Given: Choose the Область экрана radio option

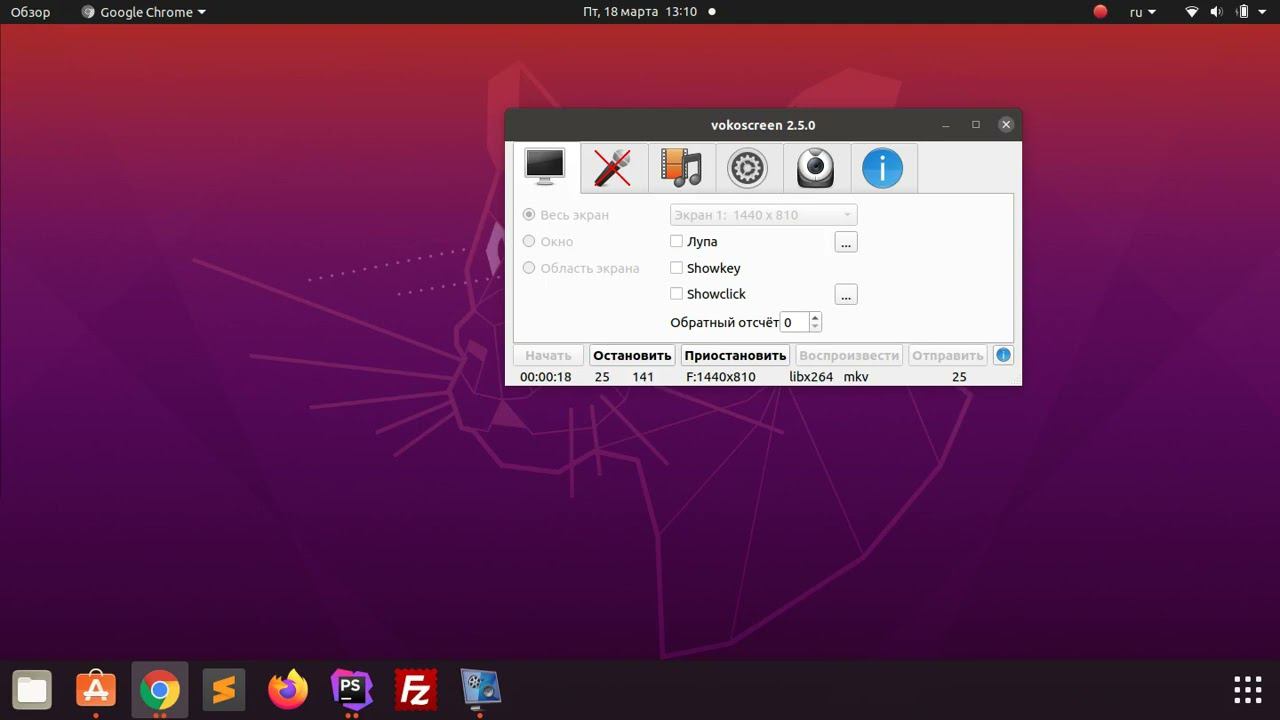Looking at the screenshot, I should pyautogui.click(x=581, y=268).
